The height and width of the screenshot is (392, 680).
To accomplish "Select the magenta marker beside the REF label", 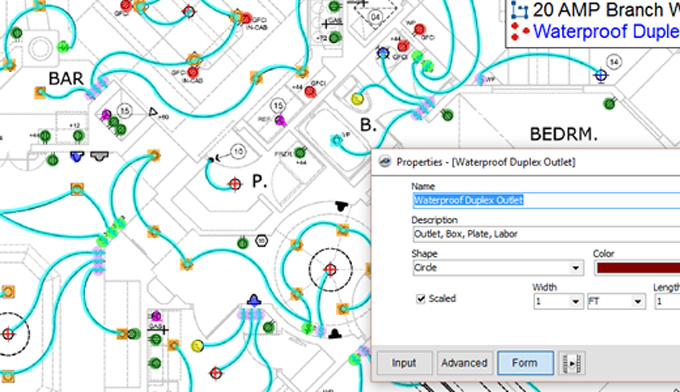I will tap(281, 120).
